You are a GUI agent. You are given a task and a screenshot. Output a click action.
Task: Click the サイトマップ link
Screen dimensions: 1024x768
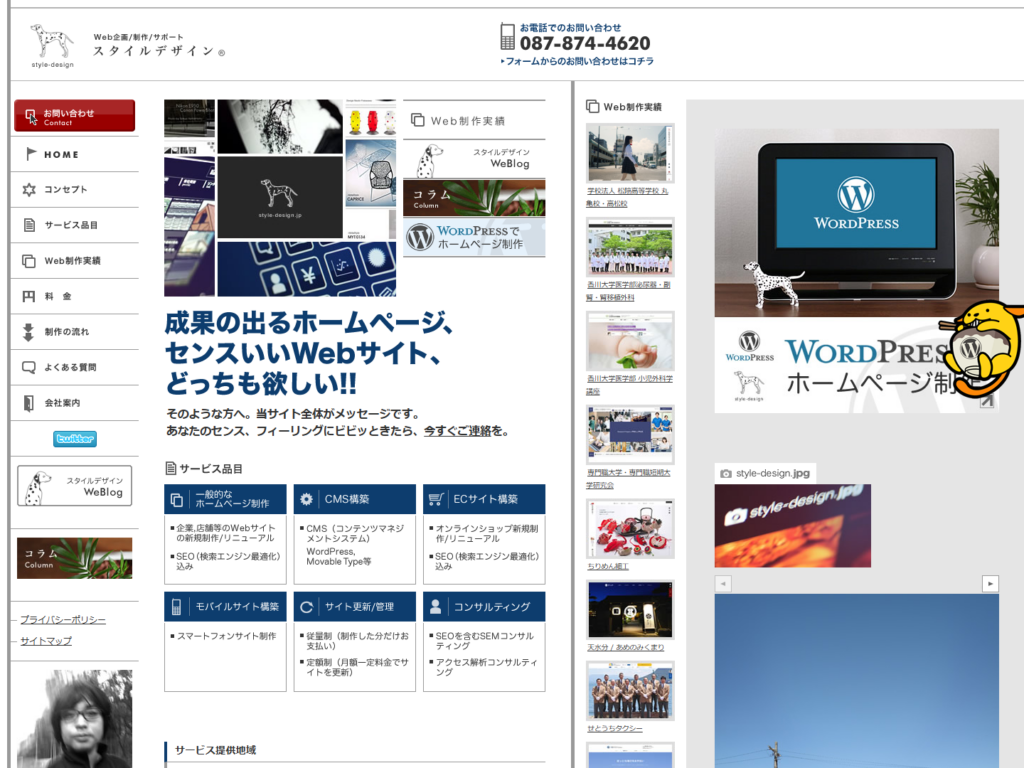click(x=46, y=641)
